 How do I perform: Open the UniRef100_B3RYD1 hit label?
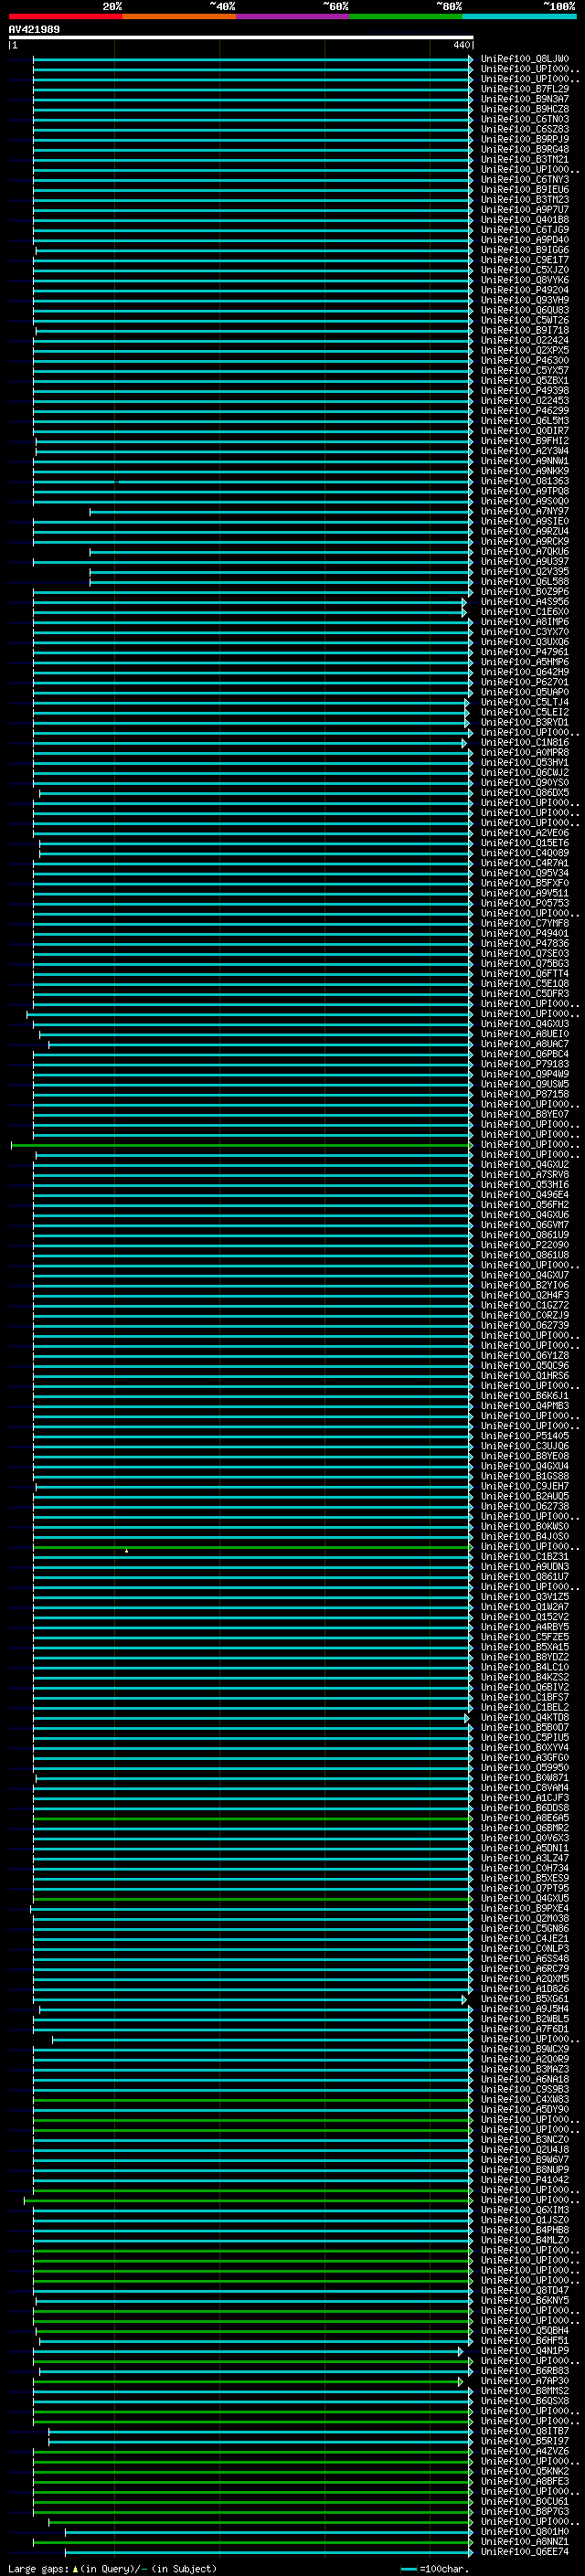pyautogui.click(x=525, y=722)
